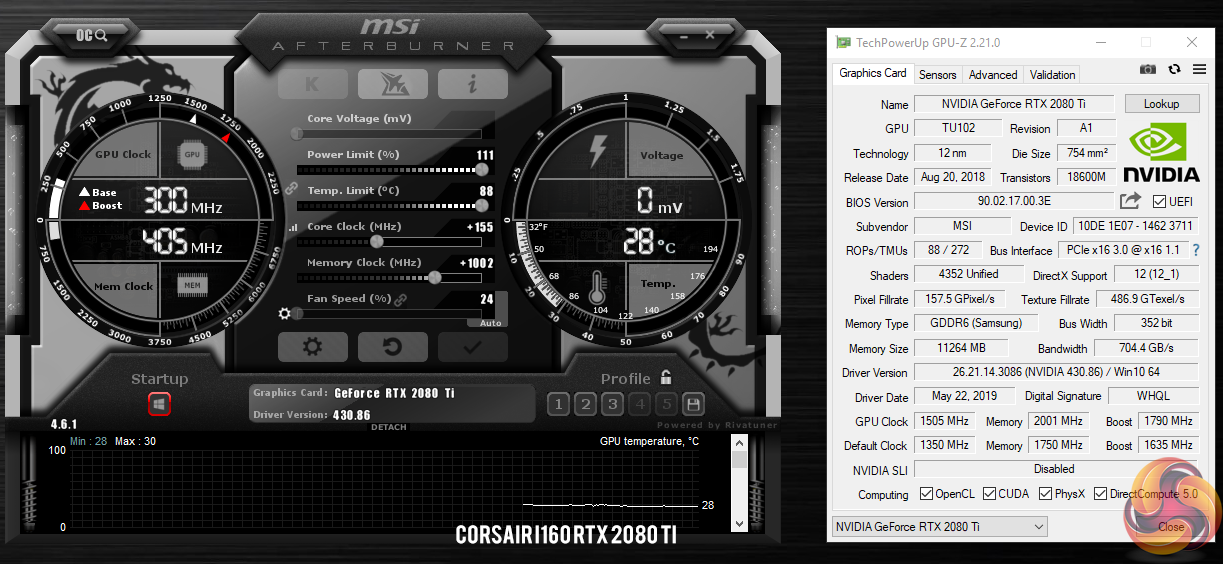Click the Bus Interface question mark

1195,250
